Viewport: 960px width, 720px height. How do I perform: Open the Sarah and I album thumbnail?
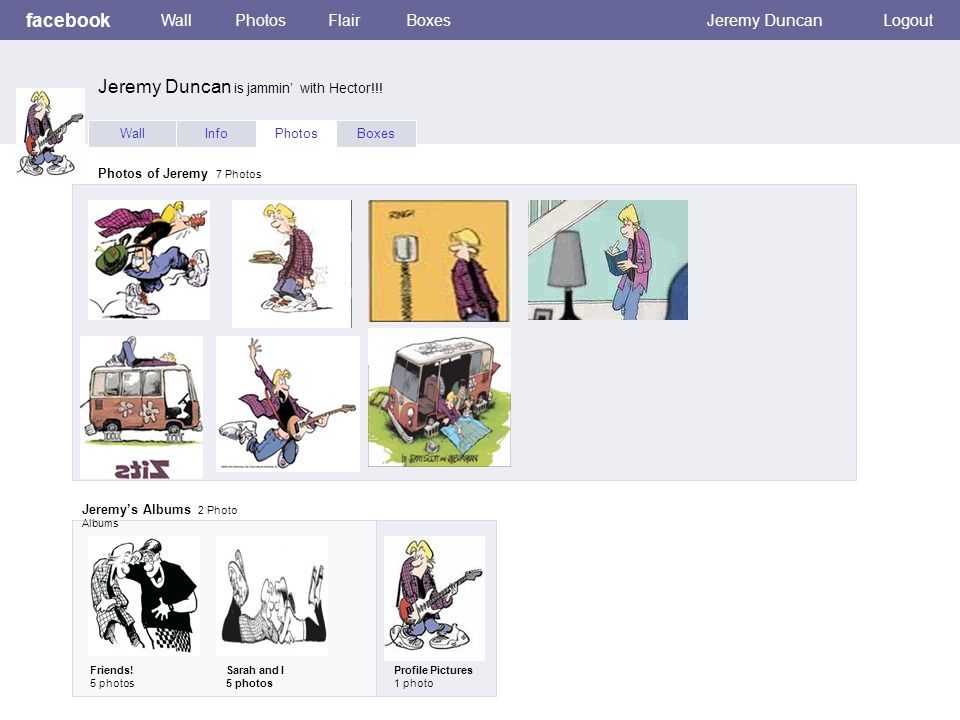pyautogui.click(x=272, y=596)
